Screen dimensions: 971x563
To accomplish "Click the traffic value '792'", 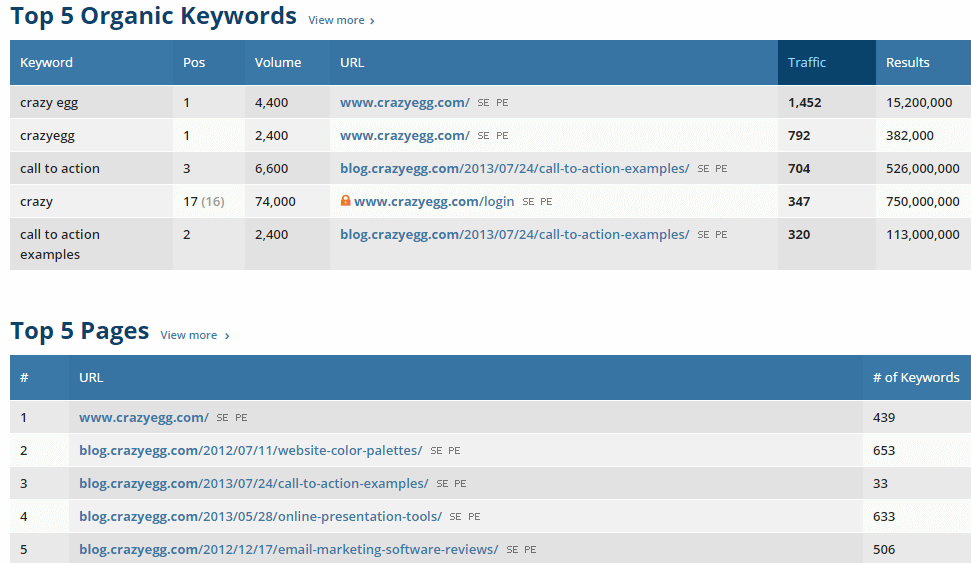I will 799,136.
